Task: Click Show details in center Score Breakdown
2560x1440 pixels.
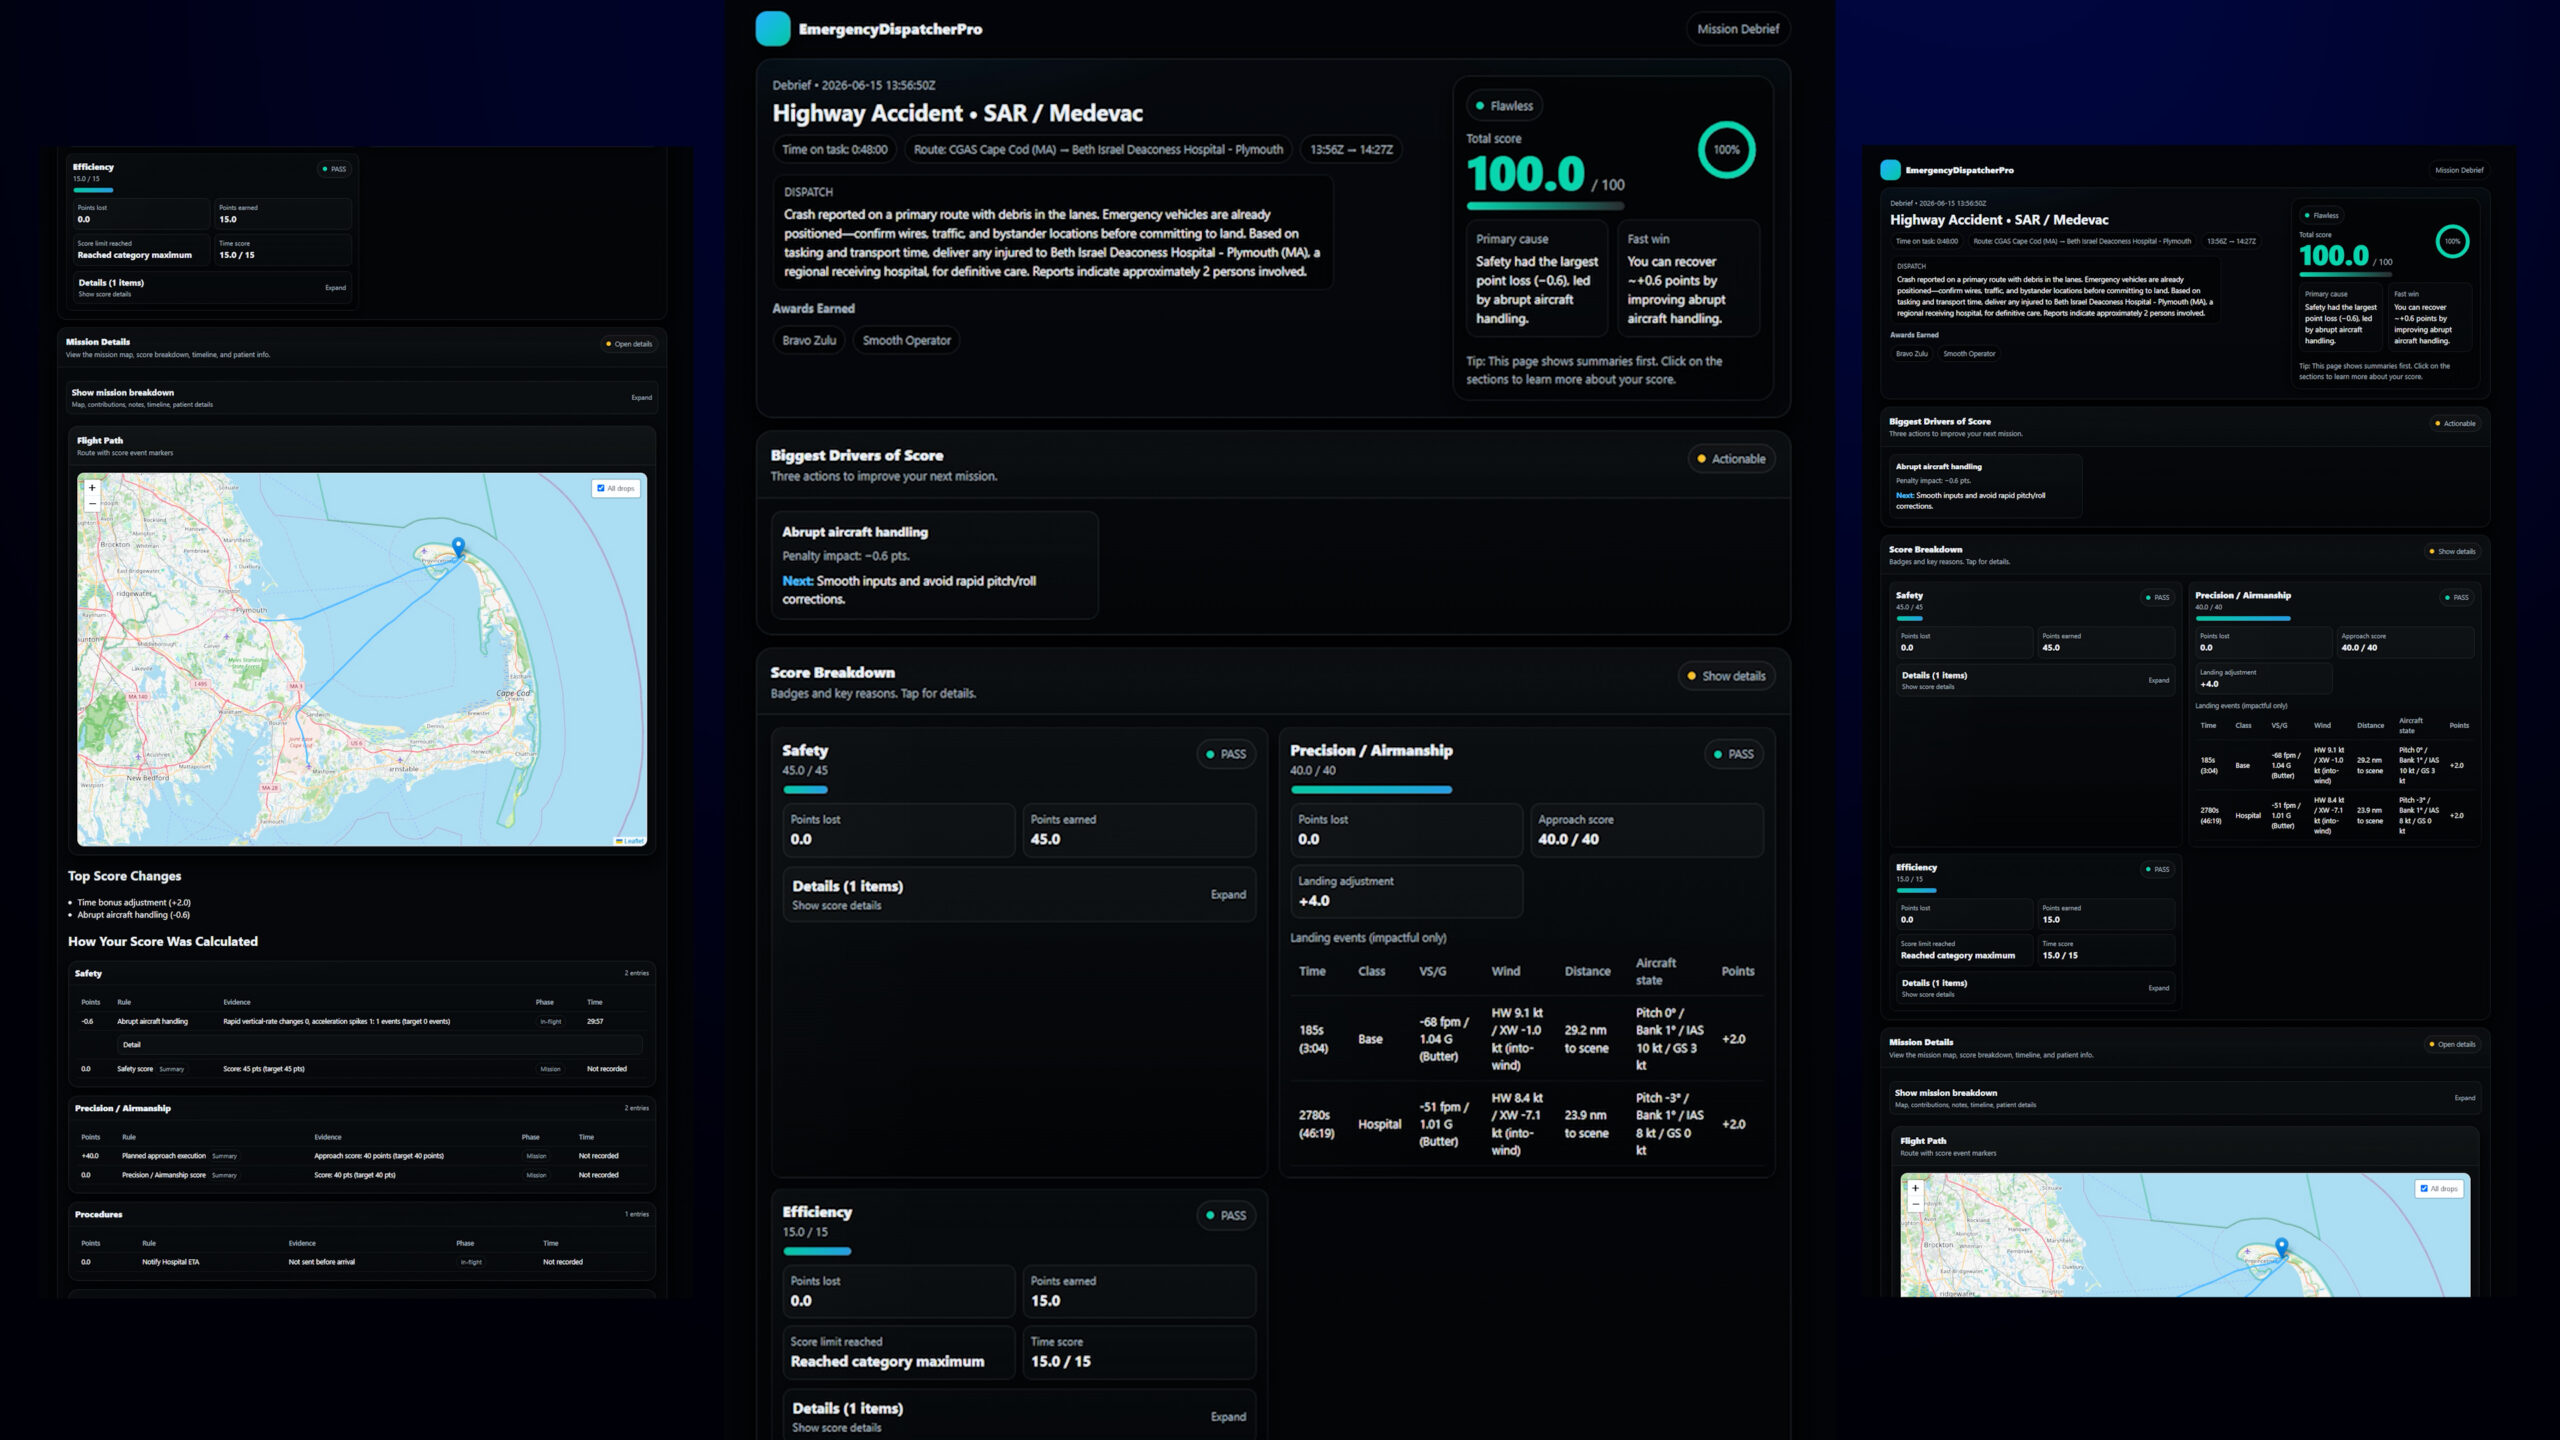Action: click(1726, 676)
